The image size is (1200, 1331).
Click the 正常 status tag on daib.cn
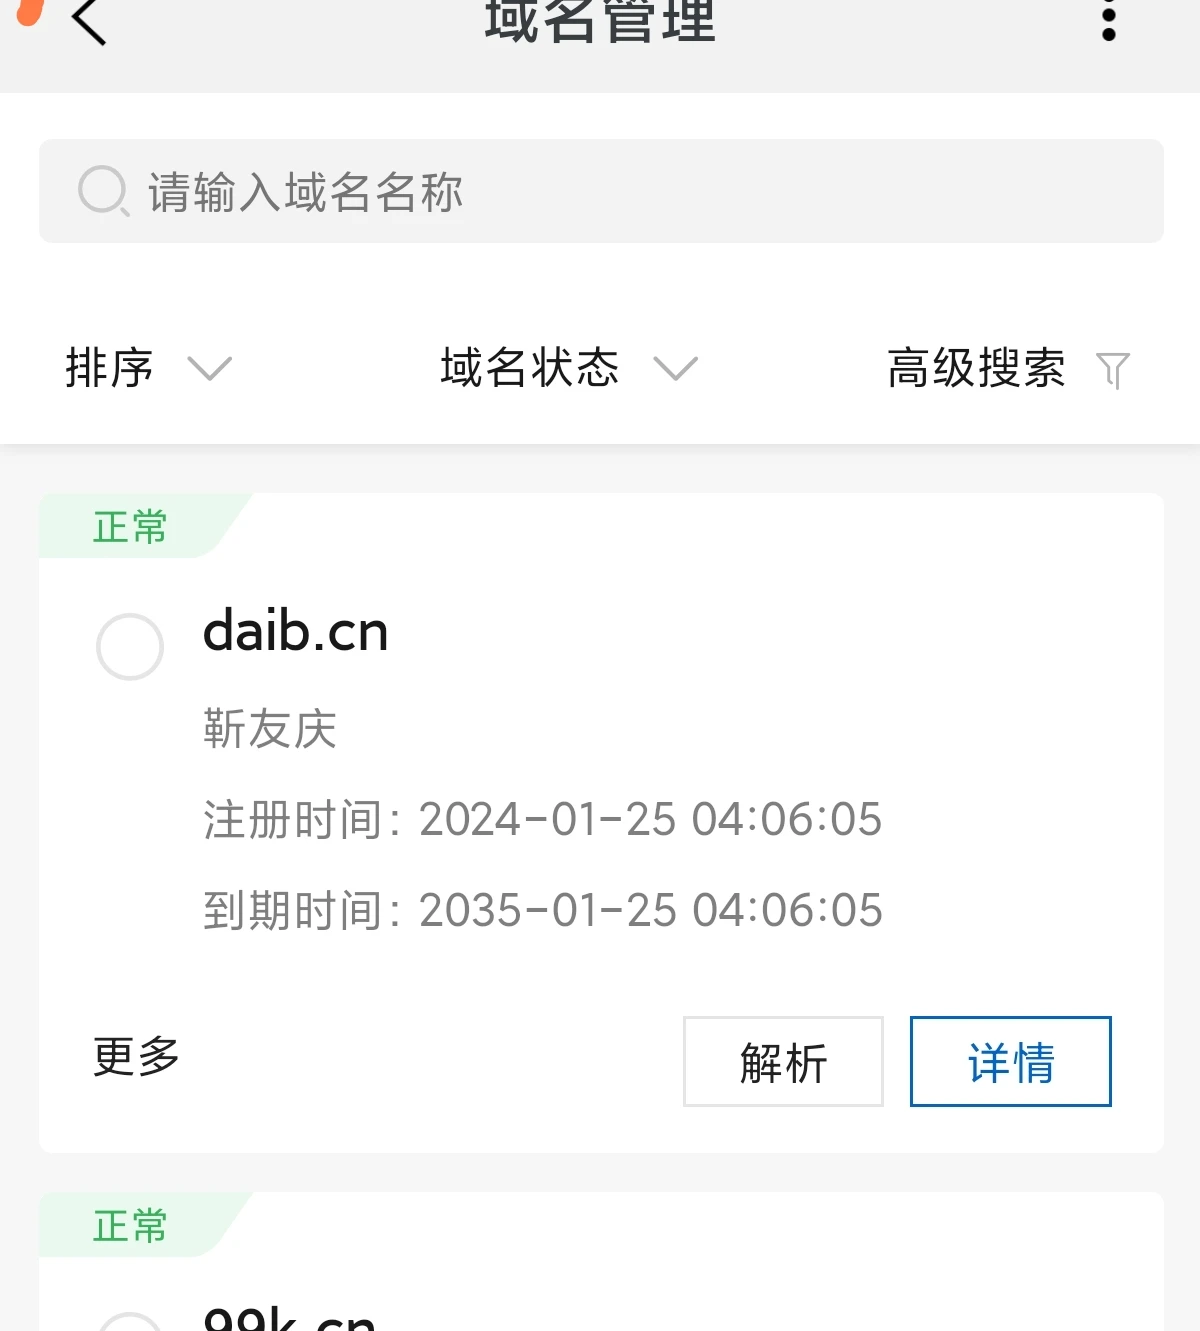(130, 526)
